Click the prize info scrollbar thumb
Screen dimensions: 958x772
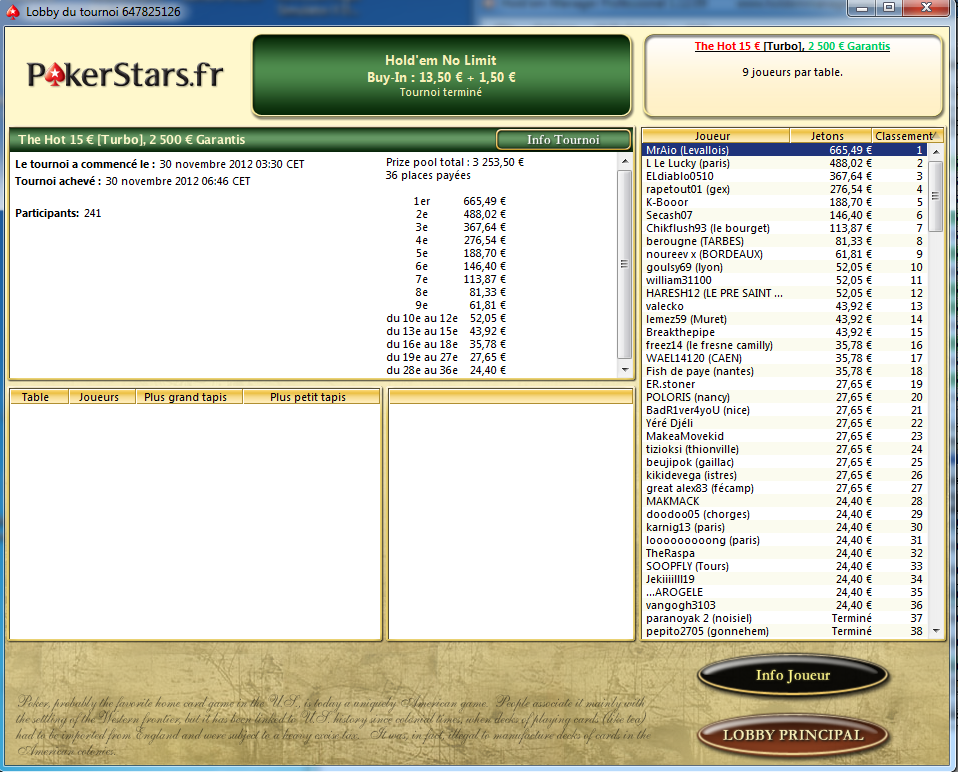[x=624, y=264]
